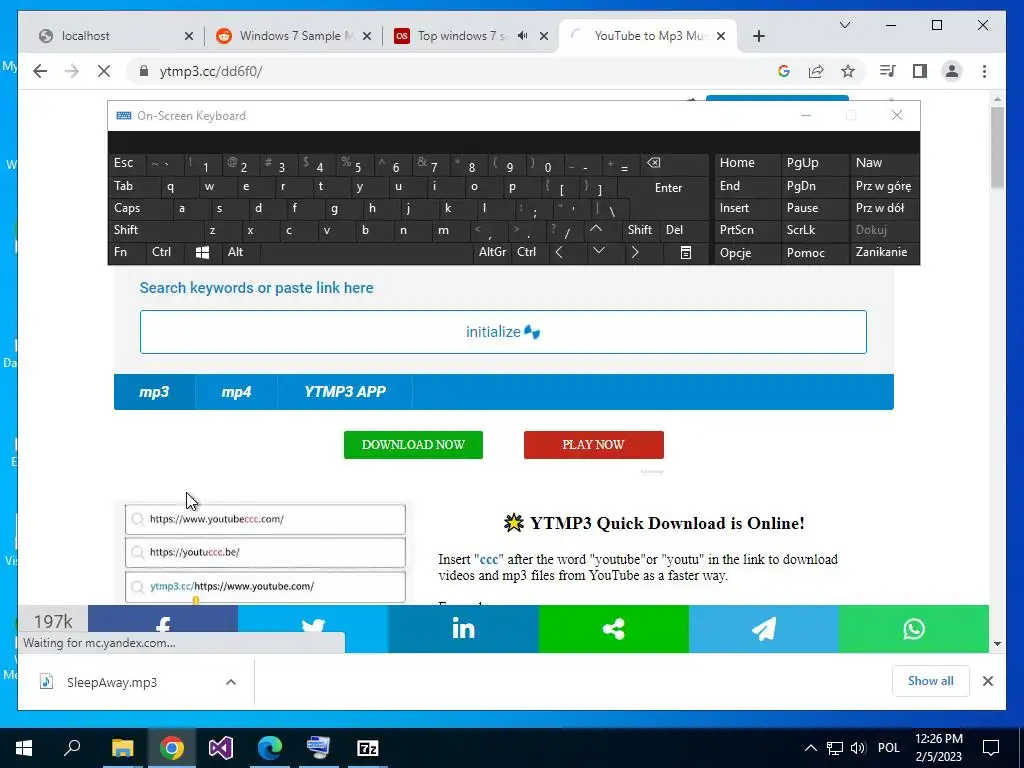1024x768 pixels.
Task: Click the up arrow key on keyboard
Action: tap(596, 230)
